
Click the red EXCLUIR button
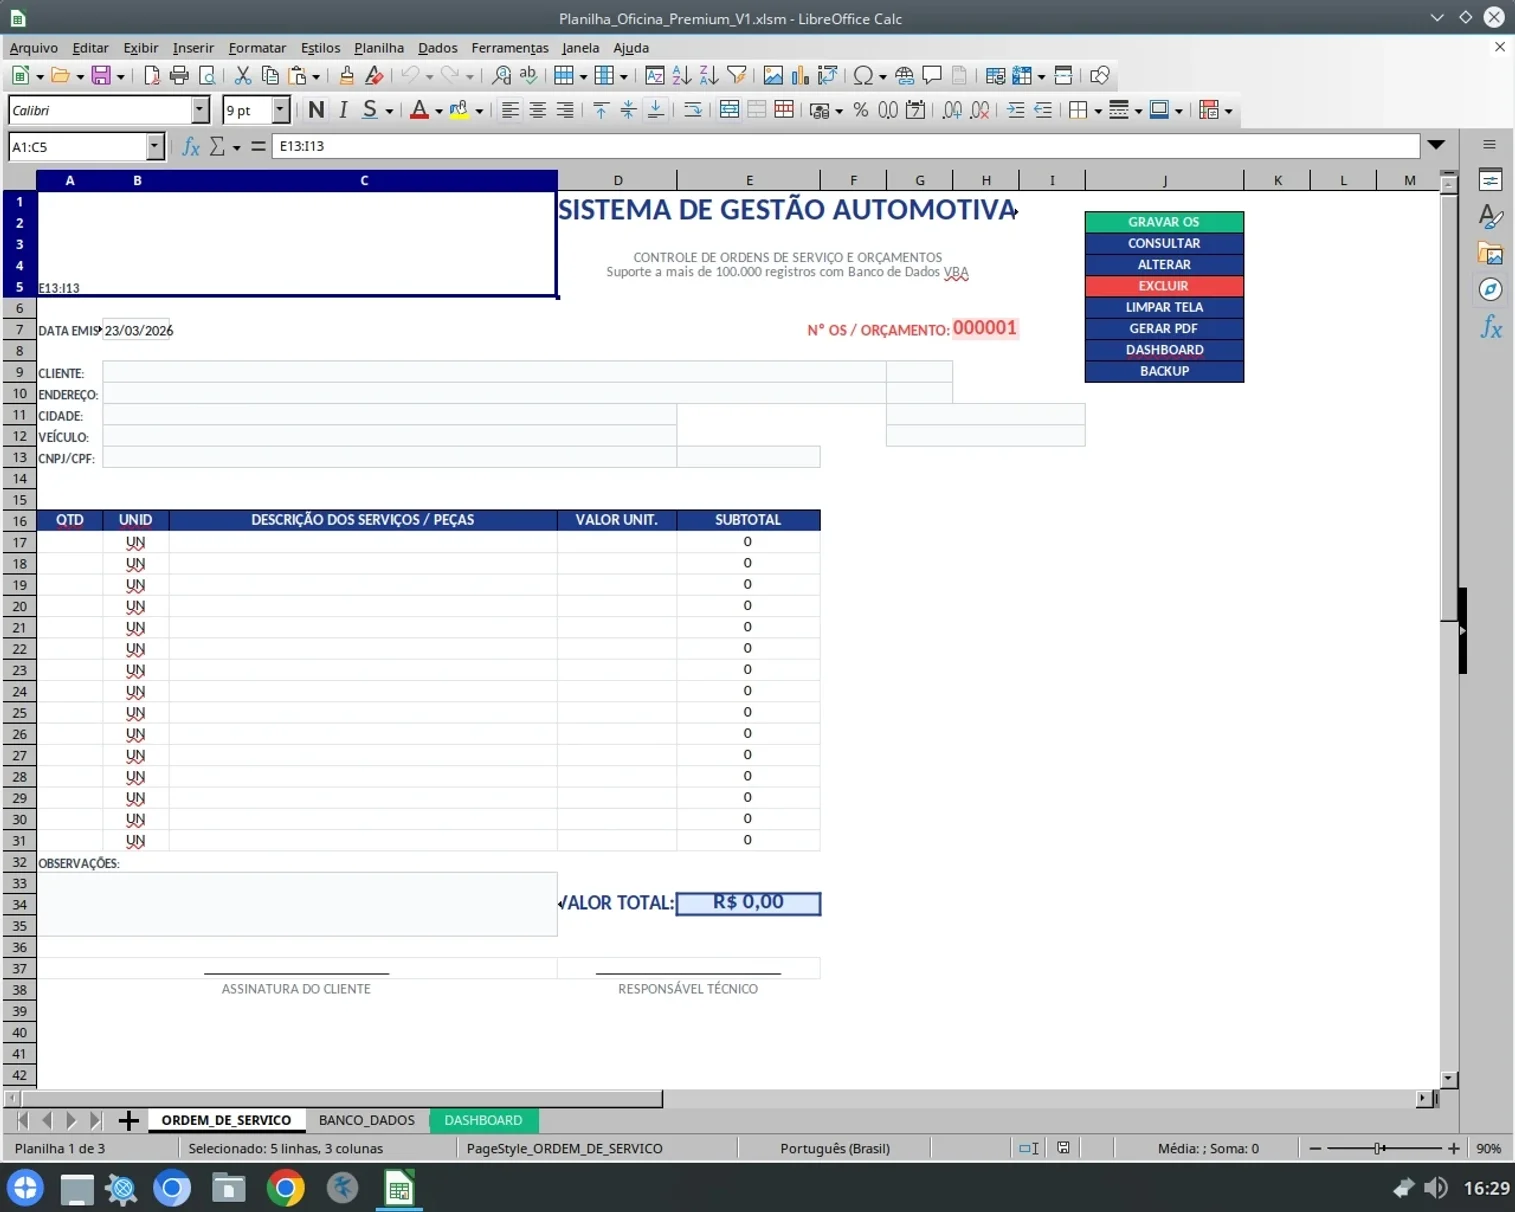pos(1164,286)
